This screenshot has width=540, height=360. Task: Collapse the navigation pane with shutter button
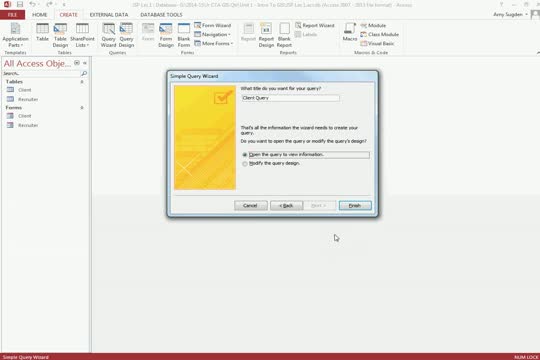click(x=85, y=63)
